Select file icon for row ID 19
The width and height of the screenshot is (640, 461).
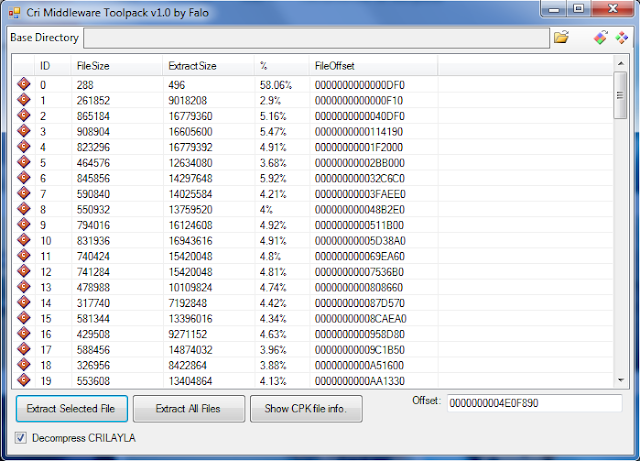(24, 380)
